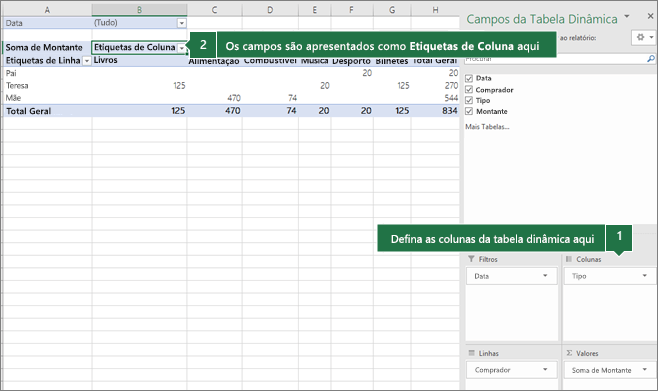Uncheck the Comprador field checkbox

click(x=469, y=89)
